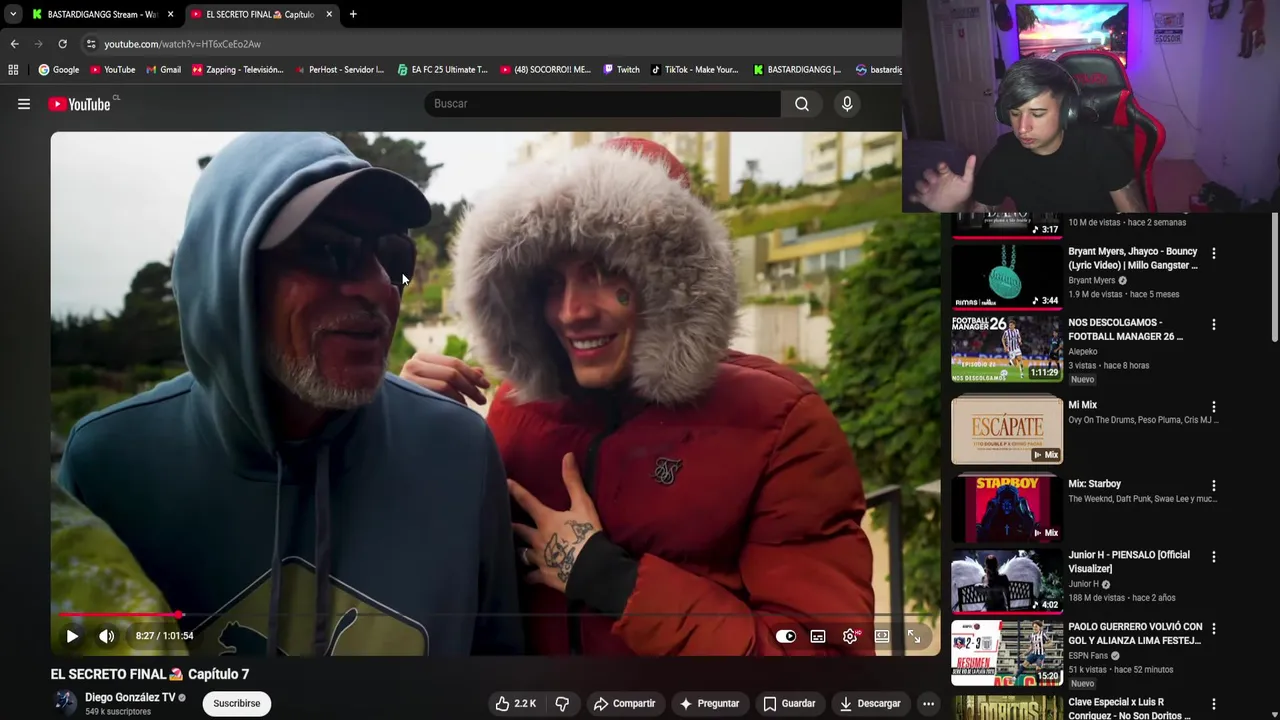Open options for Mi Mix
The width and height of the screenshot is (1280, 720).
click(x=1214, y=407)
